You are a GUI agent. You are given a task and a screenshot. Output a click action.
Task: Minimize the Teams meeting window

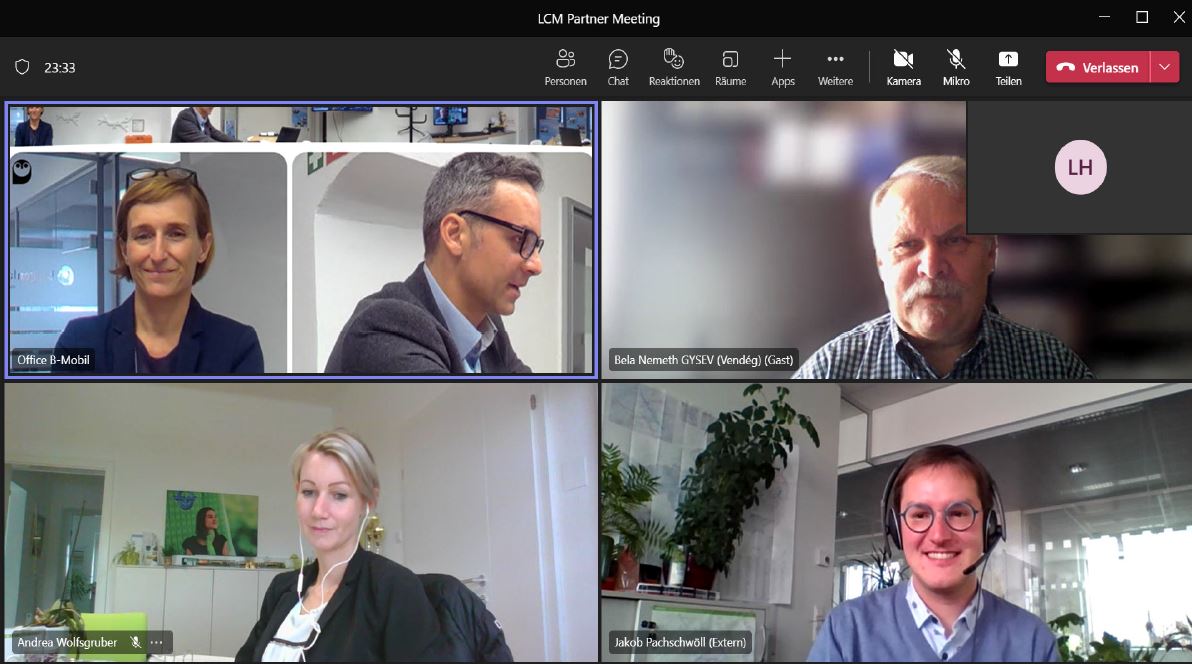pos(1105,17)
